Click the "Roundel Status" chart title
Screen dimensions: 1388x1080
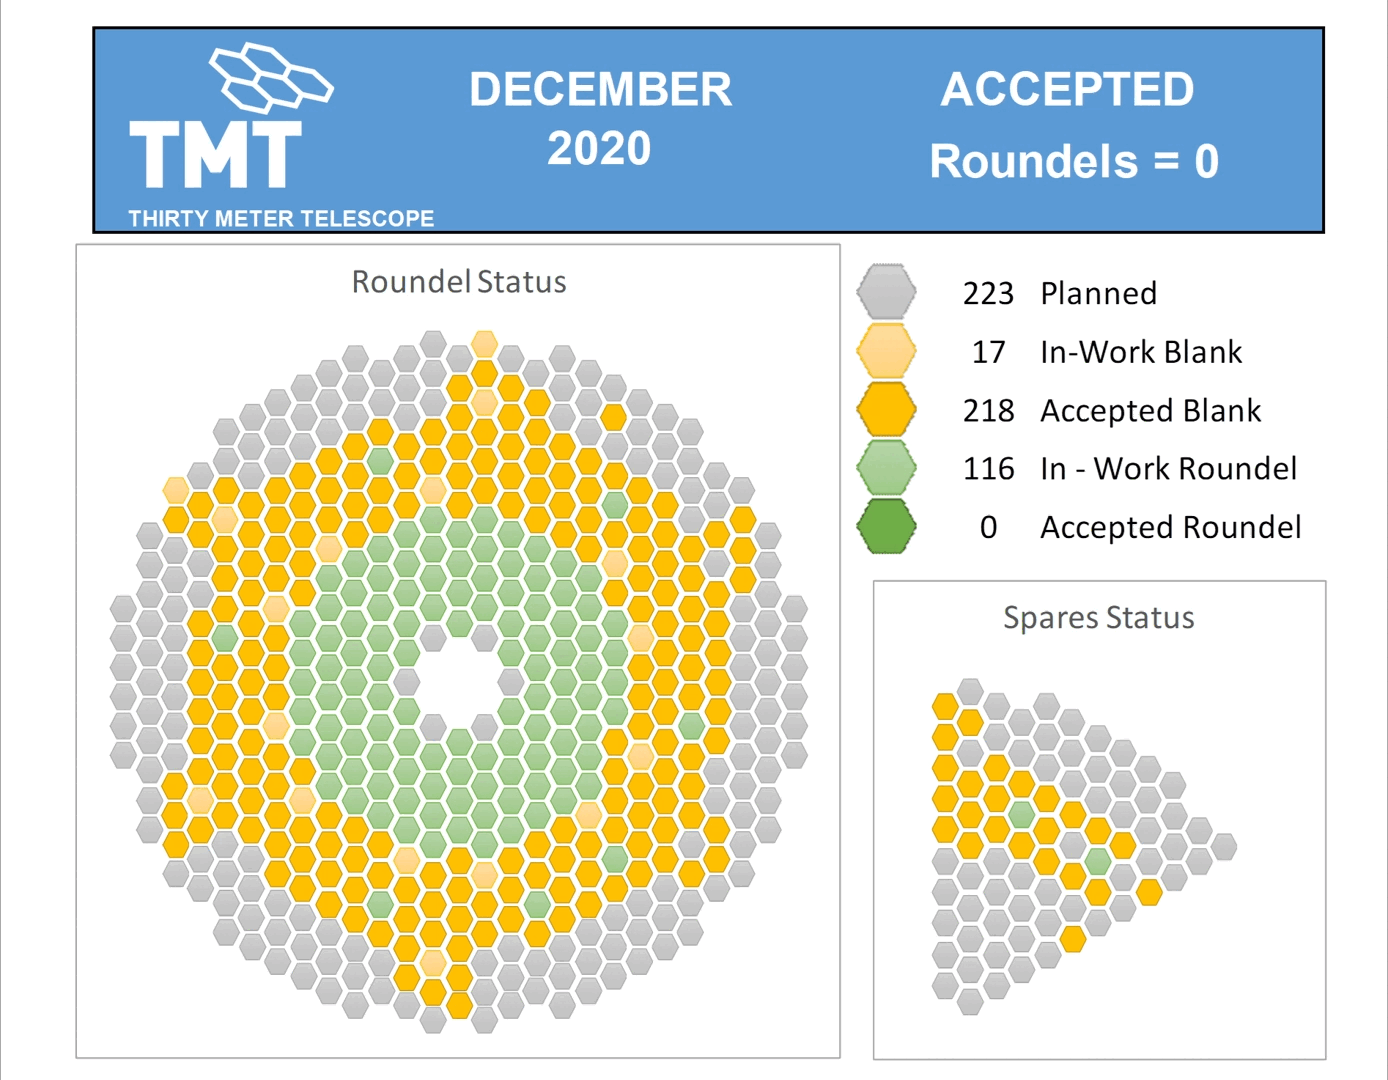pos(459,282)
